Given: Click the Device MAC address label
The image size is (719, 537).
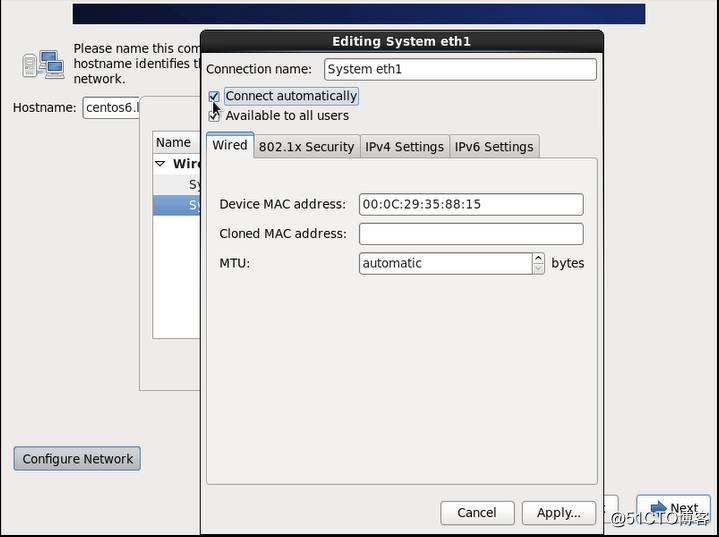Looking at the screenshot, I should 282,204.
